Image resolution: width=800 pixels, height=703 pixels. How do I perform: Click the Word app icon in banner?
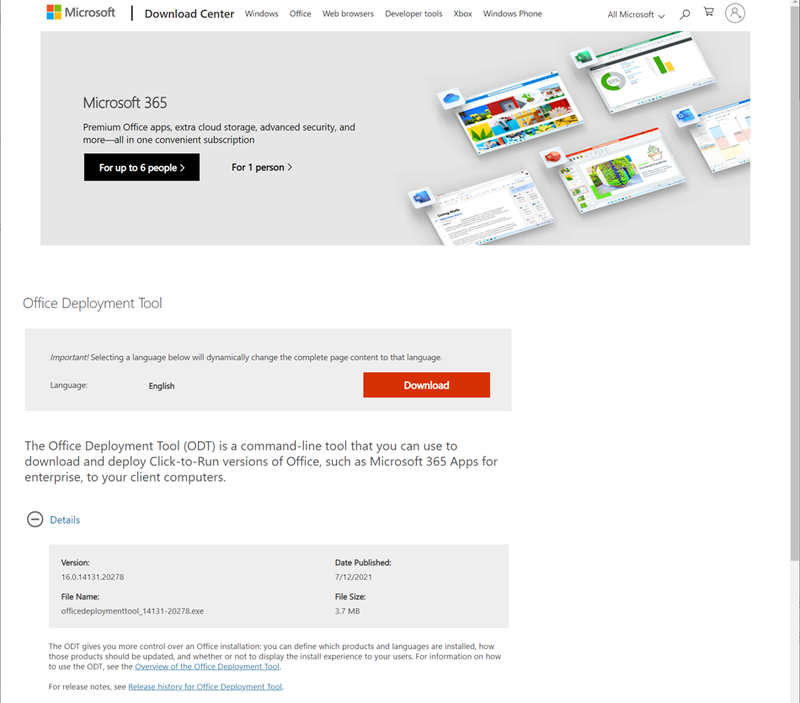click(x=421, y=197)
